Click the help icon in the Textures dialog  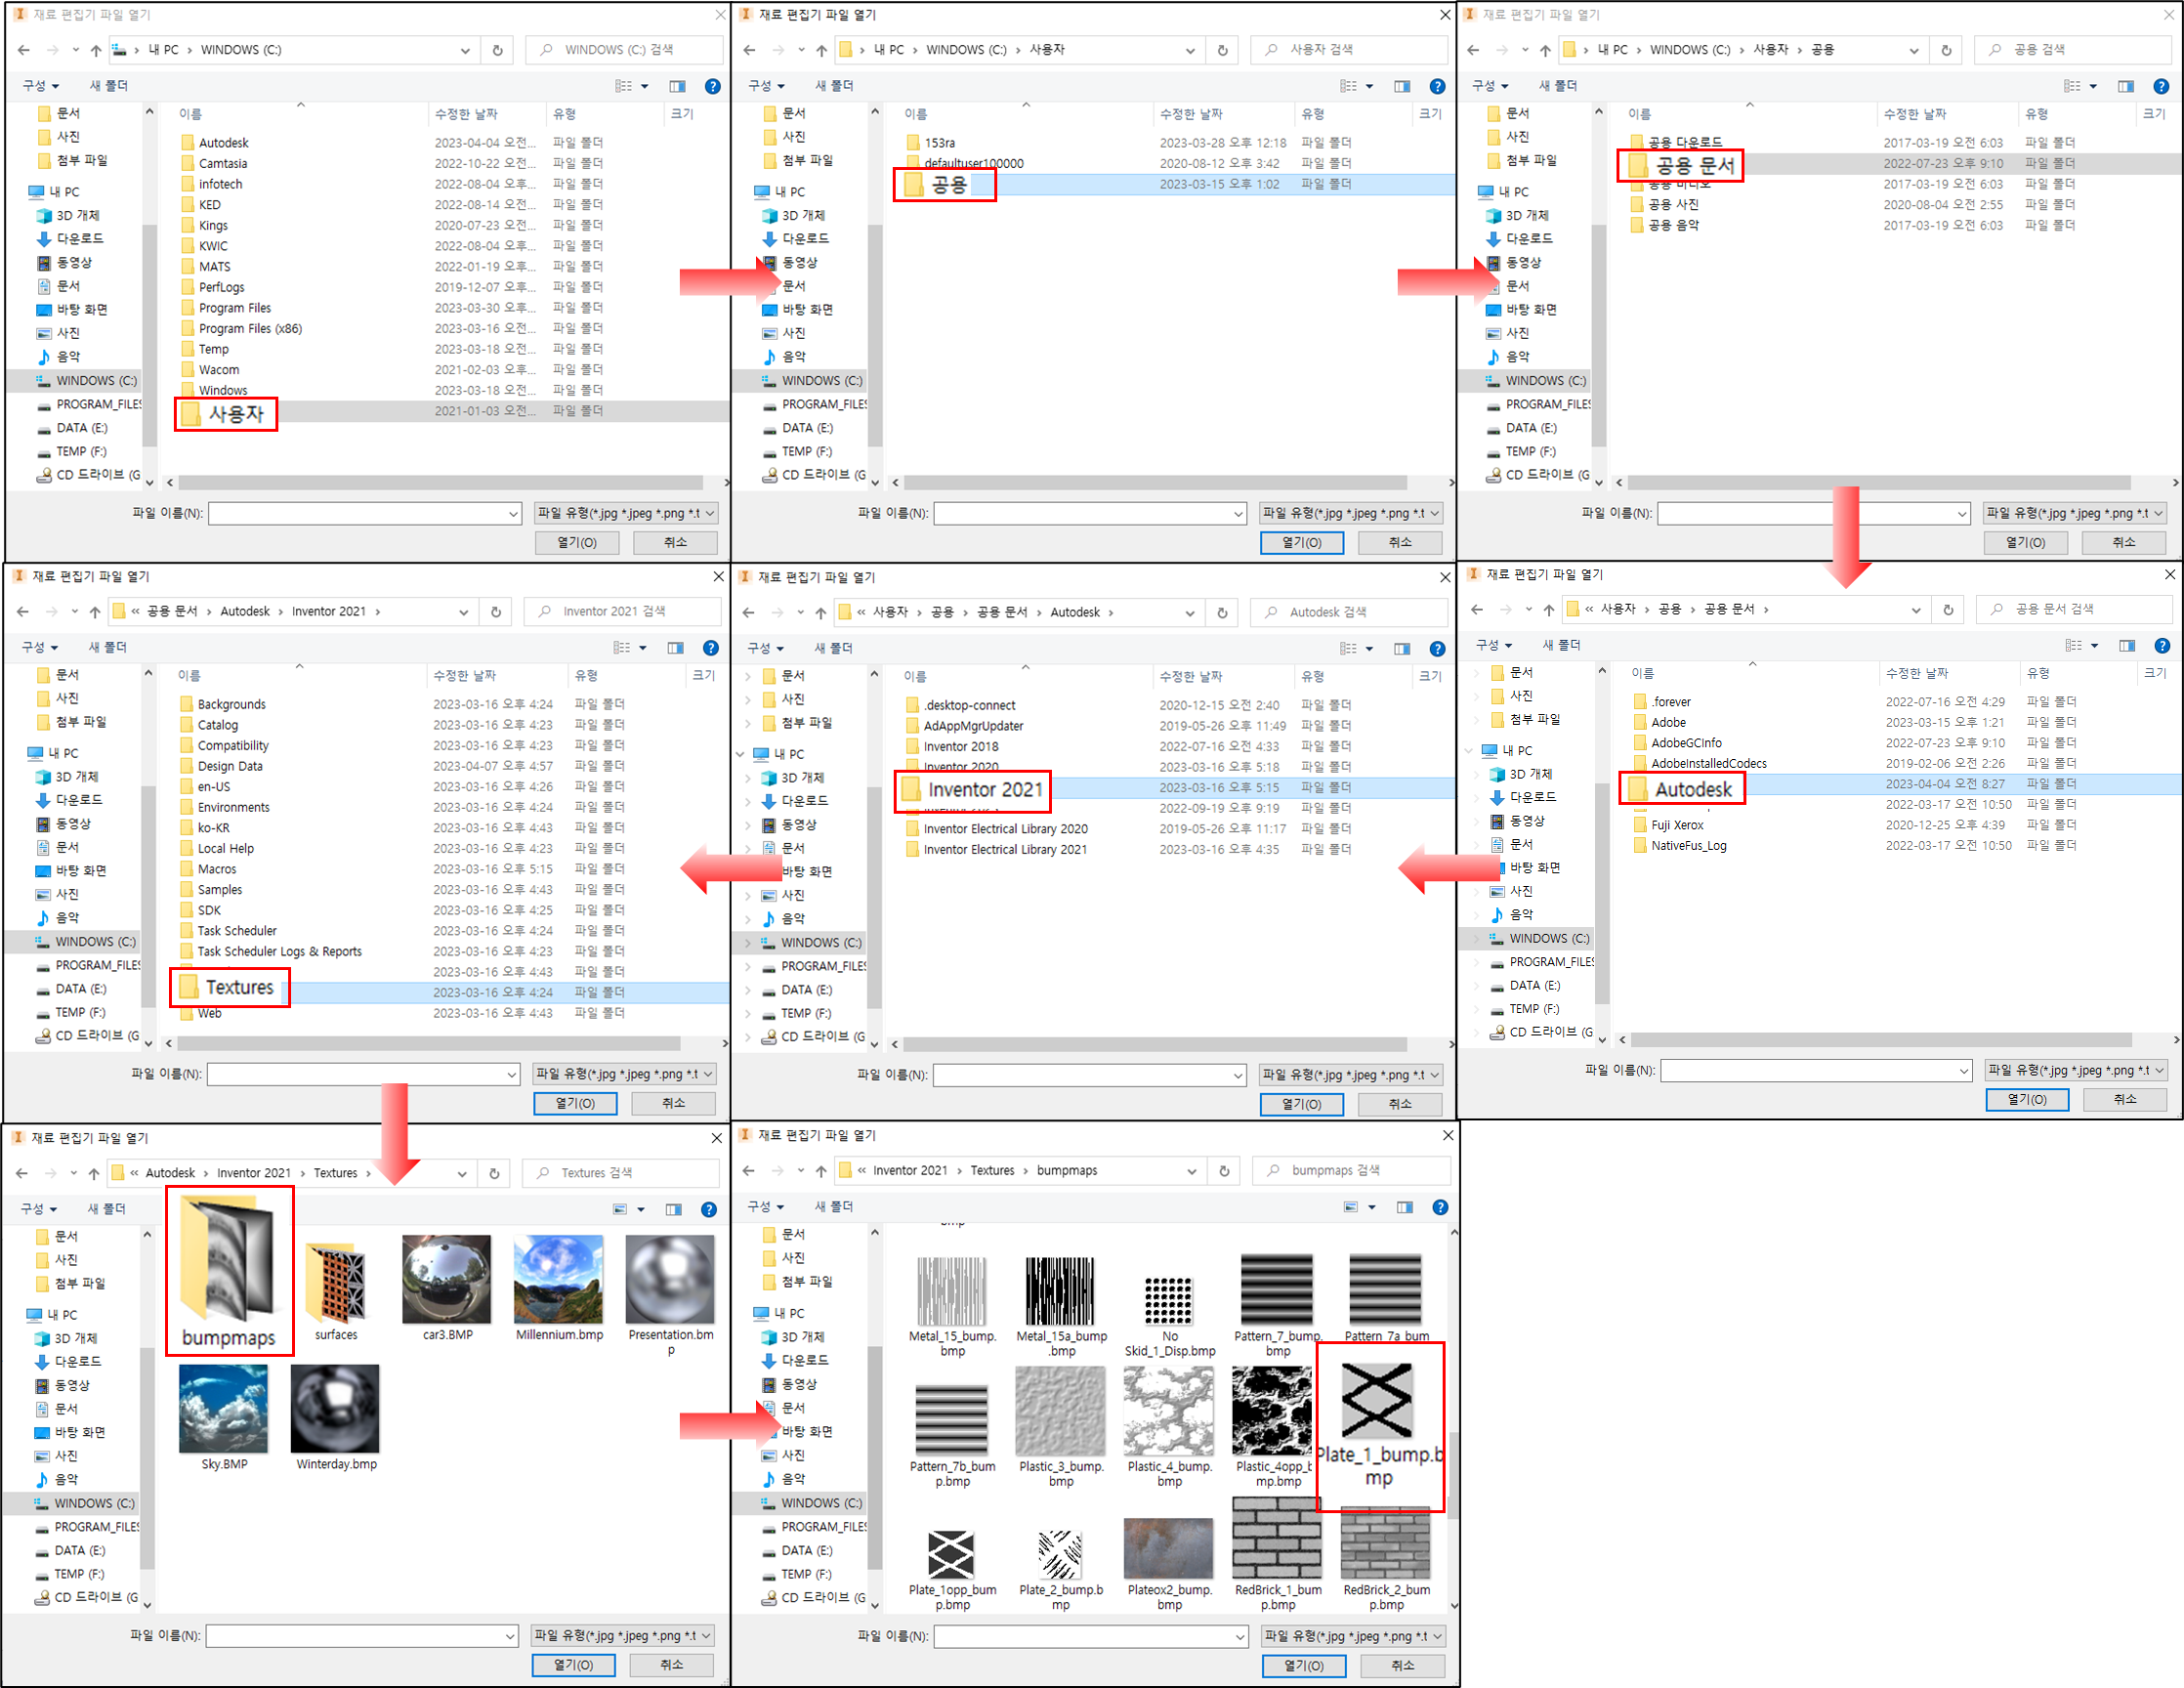[x=708, y=1209]
